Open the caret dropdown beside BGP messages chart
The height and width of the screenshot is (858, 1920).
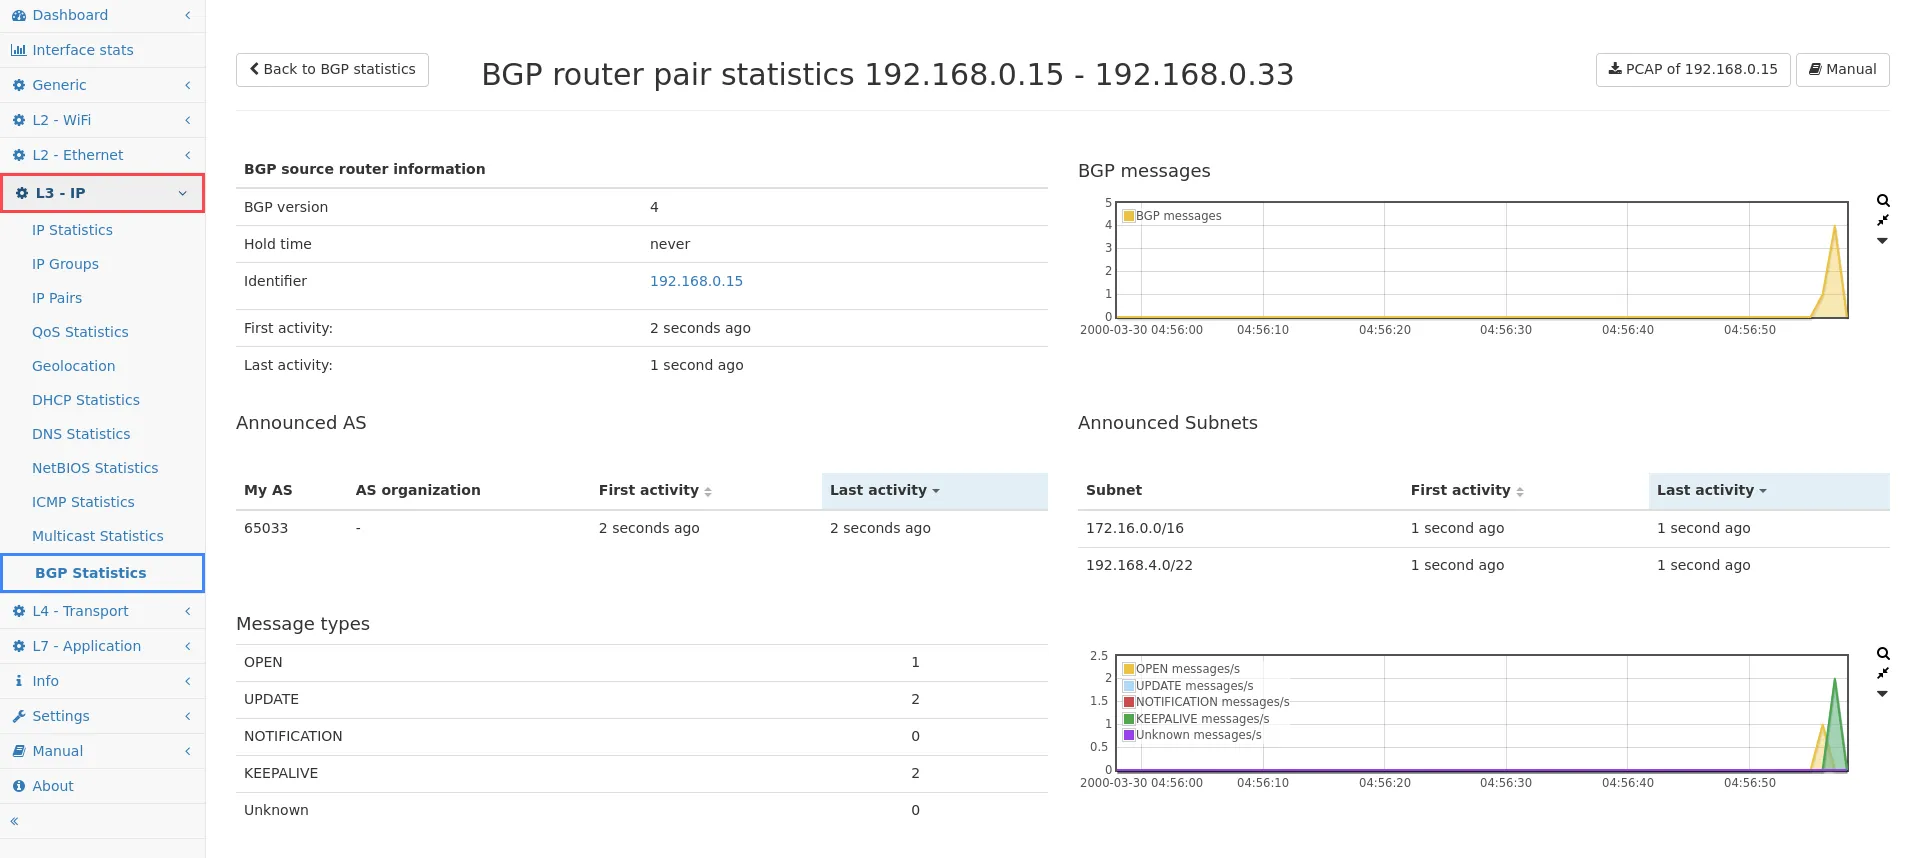point(1882,241)
